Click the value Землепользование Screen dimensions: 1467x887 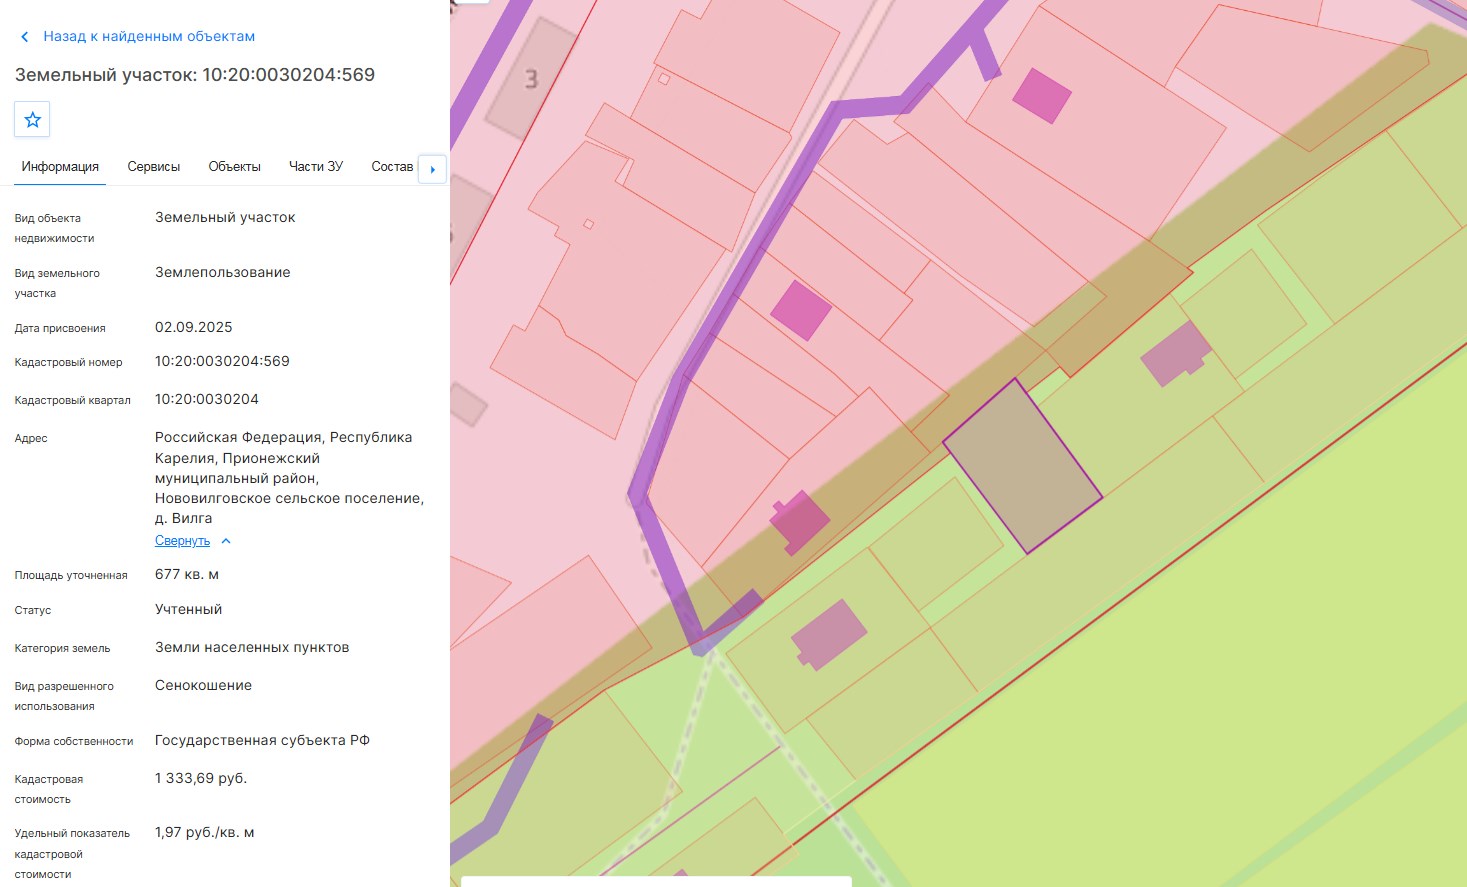coord(223,272)
